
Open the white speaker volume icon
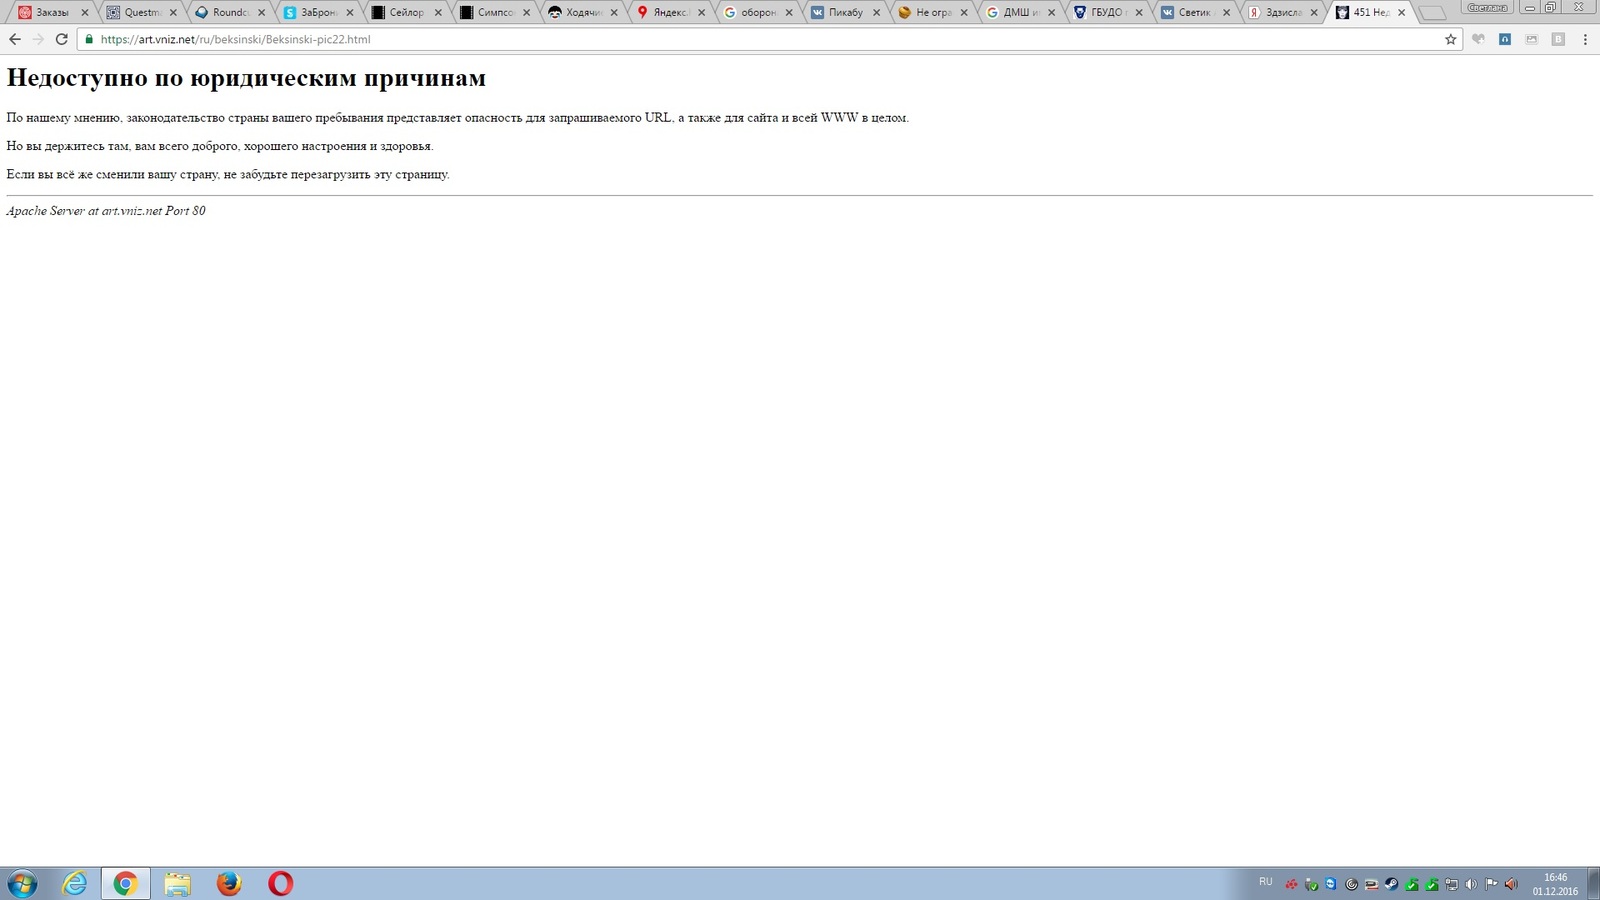tap(1471, 884)
